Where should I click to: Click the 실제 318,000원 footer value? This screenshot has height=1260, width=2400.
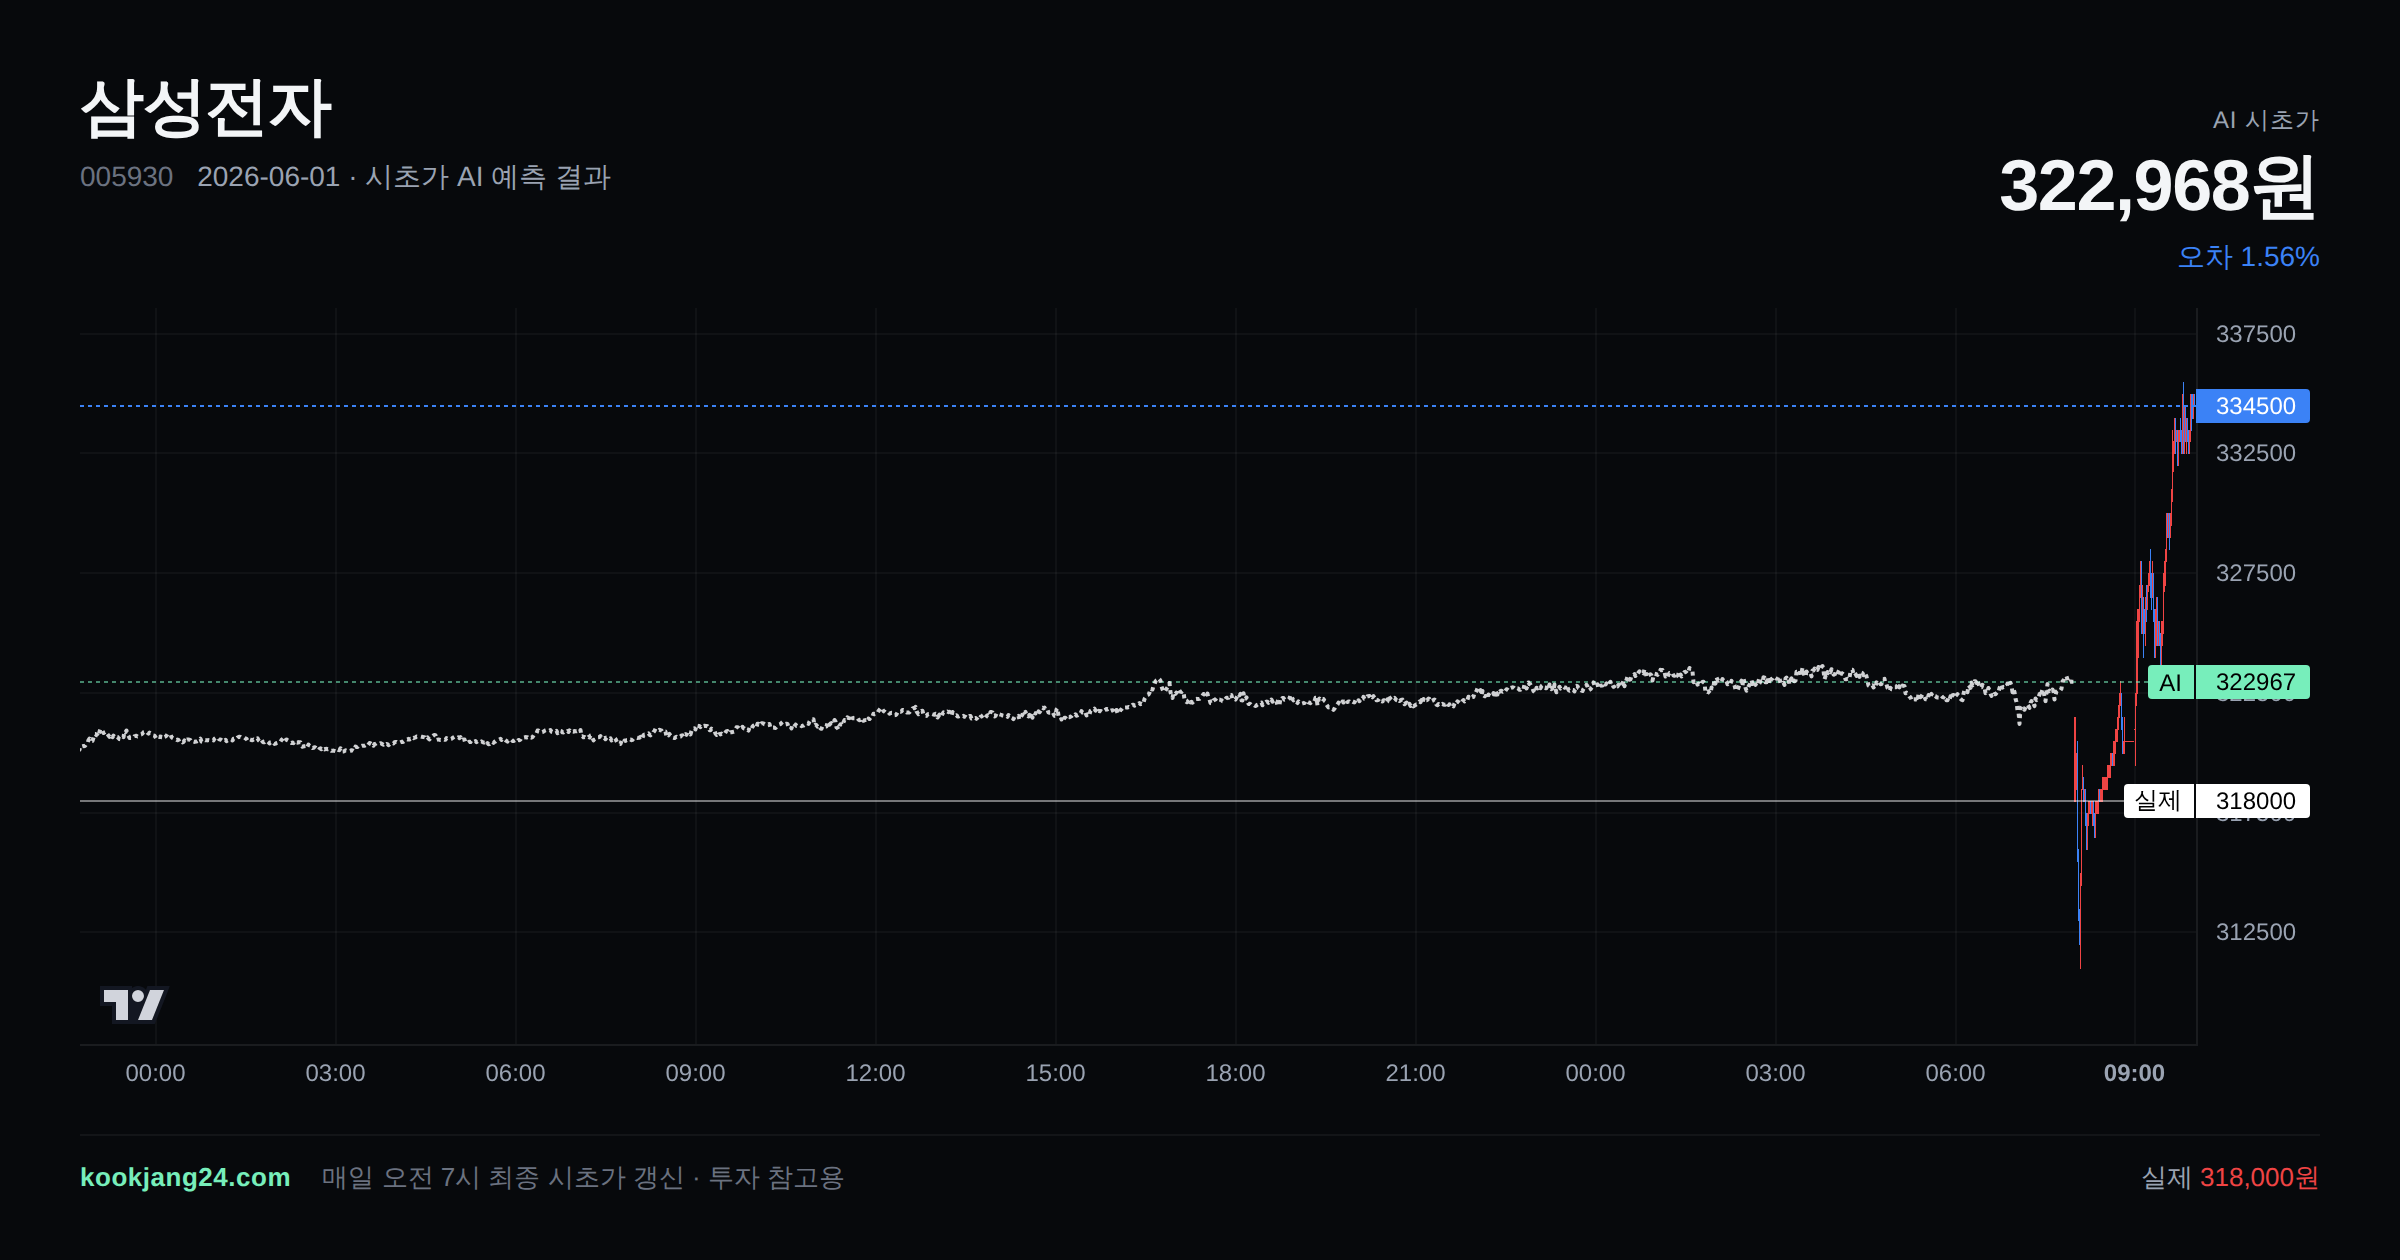2229,1177
